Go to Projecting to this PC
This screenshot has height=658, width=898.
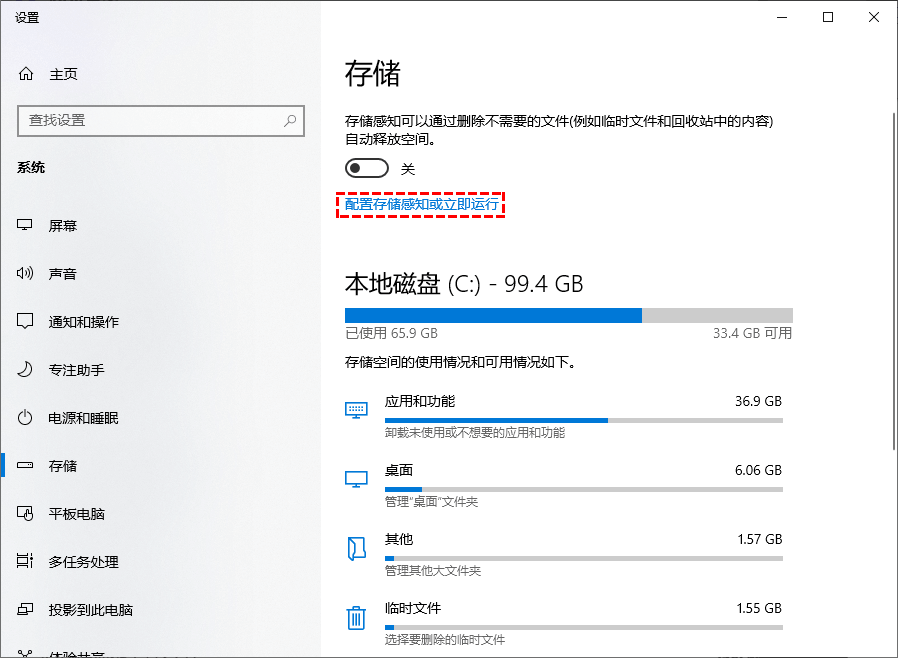(x=90, y=610)
